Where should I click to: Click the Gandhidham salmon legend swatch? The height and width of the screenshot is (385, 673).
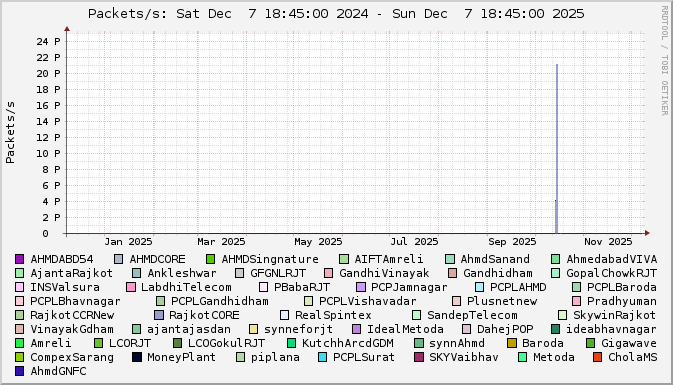[452, 273]
